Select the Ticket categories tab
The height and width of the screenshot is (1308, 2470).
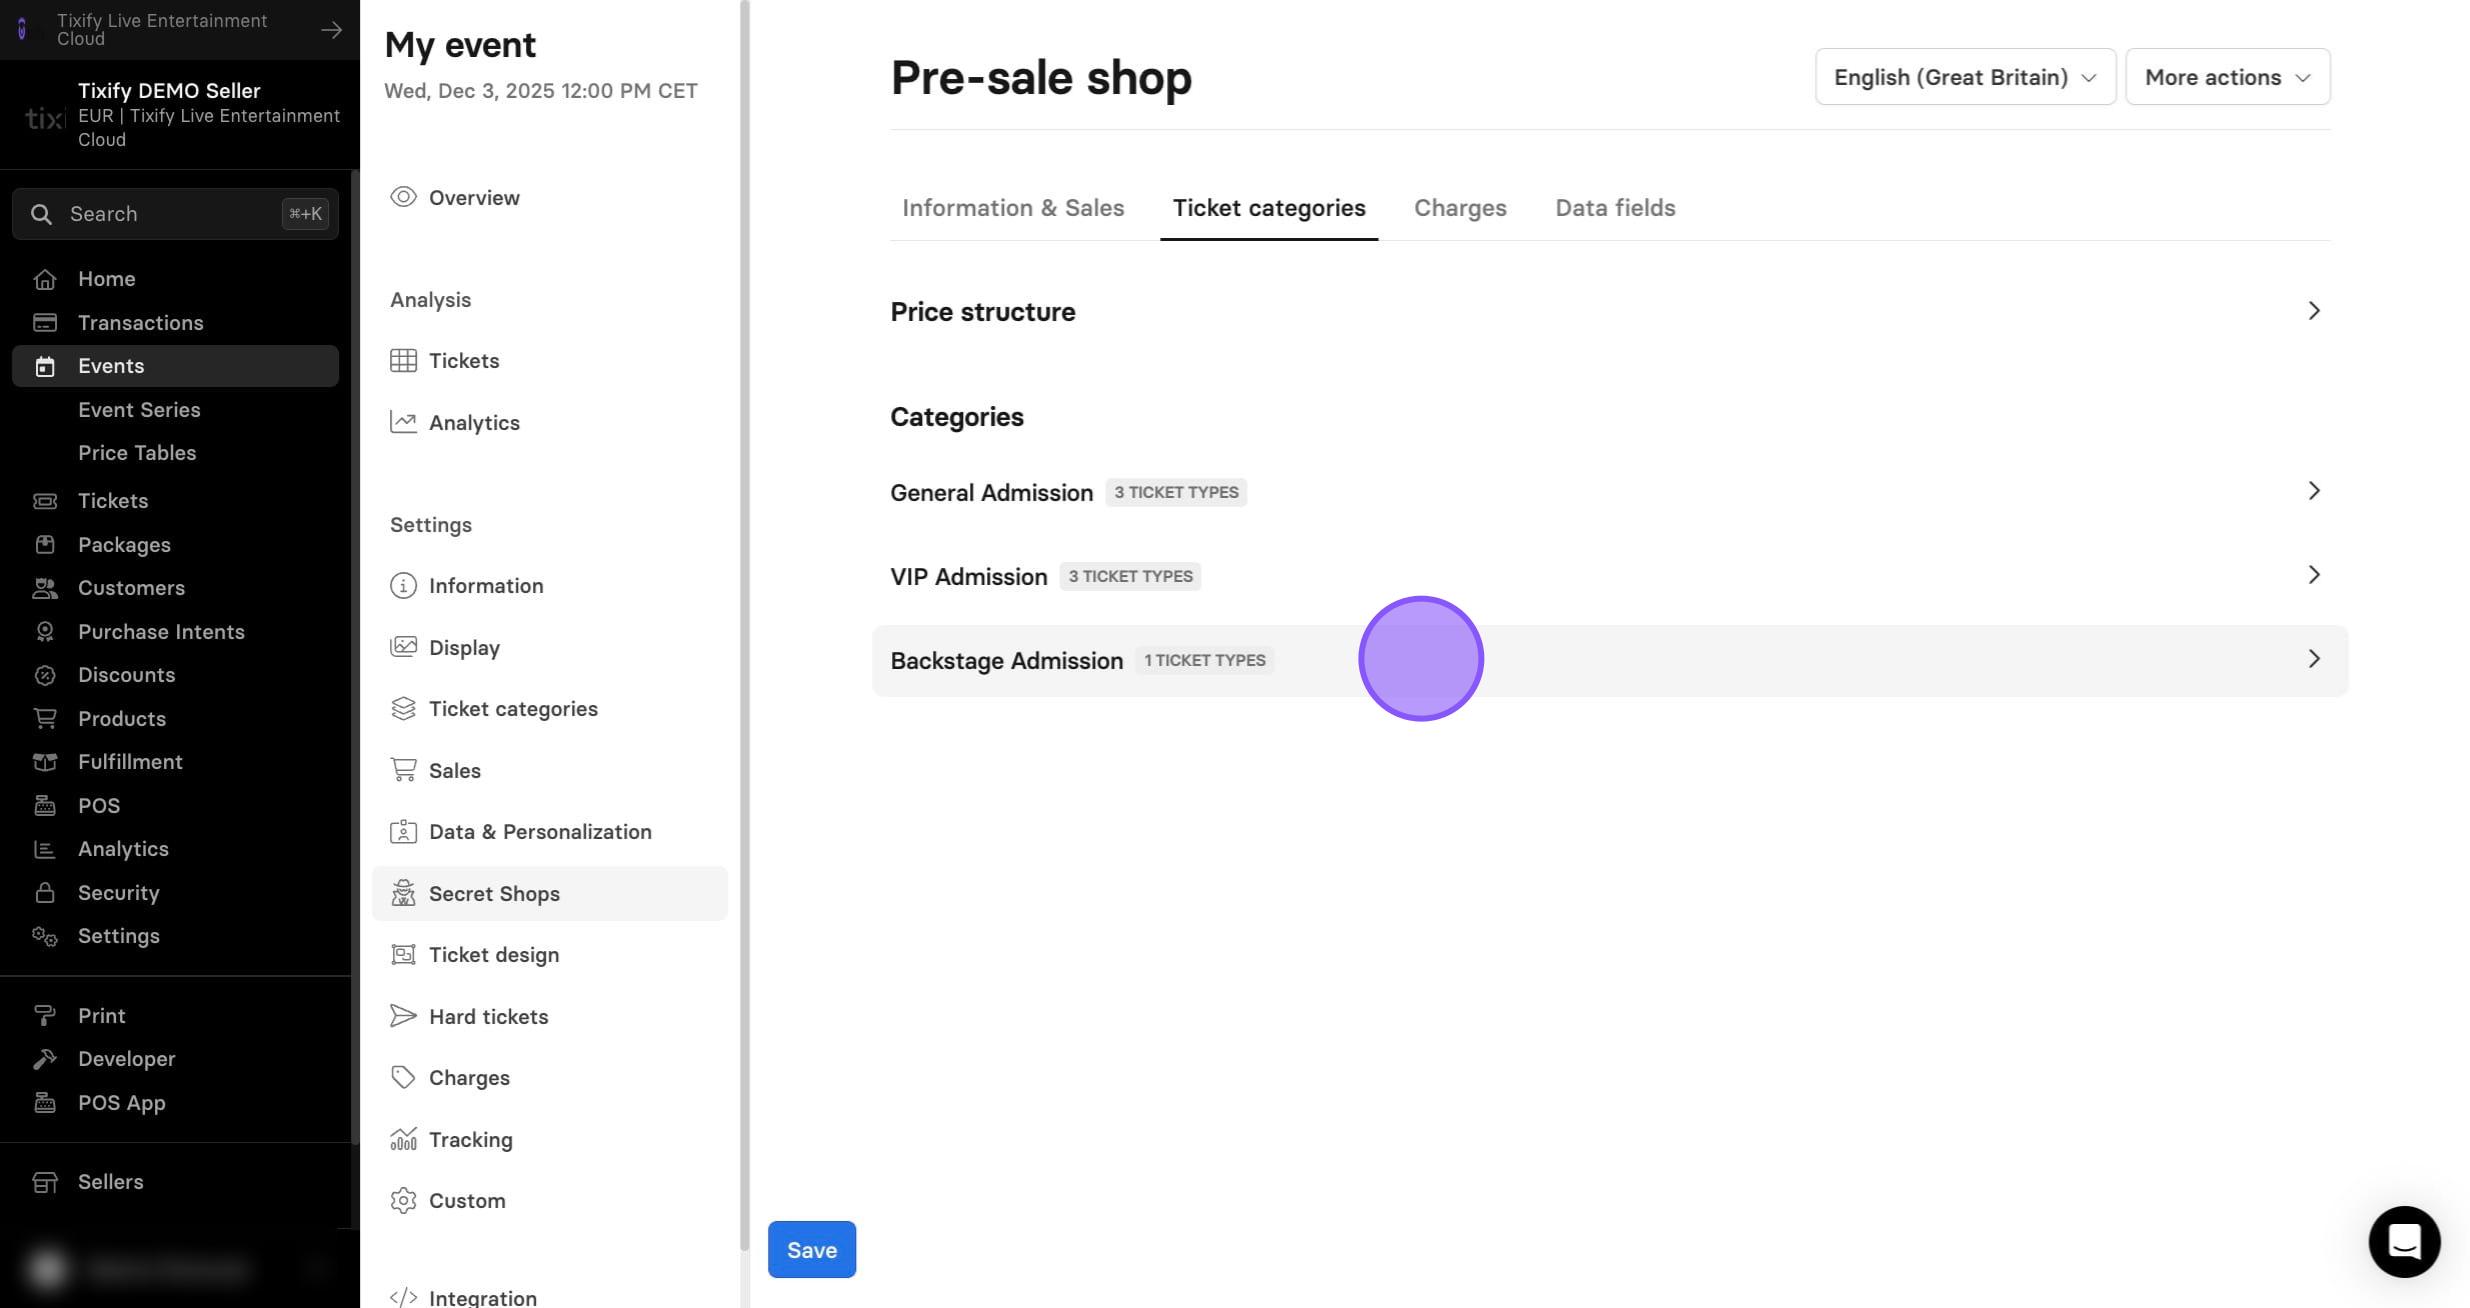point(1269,208)
